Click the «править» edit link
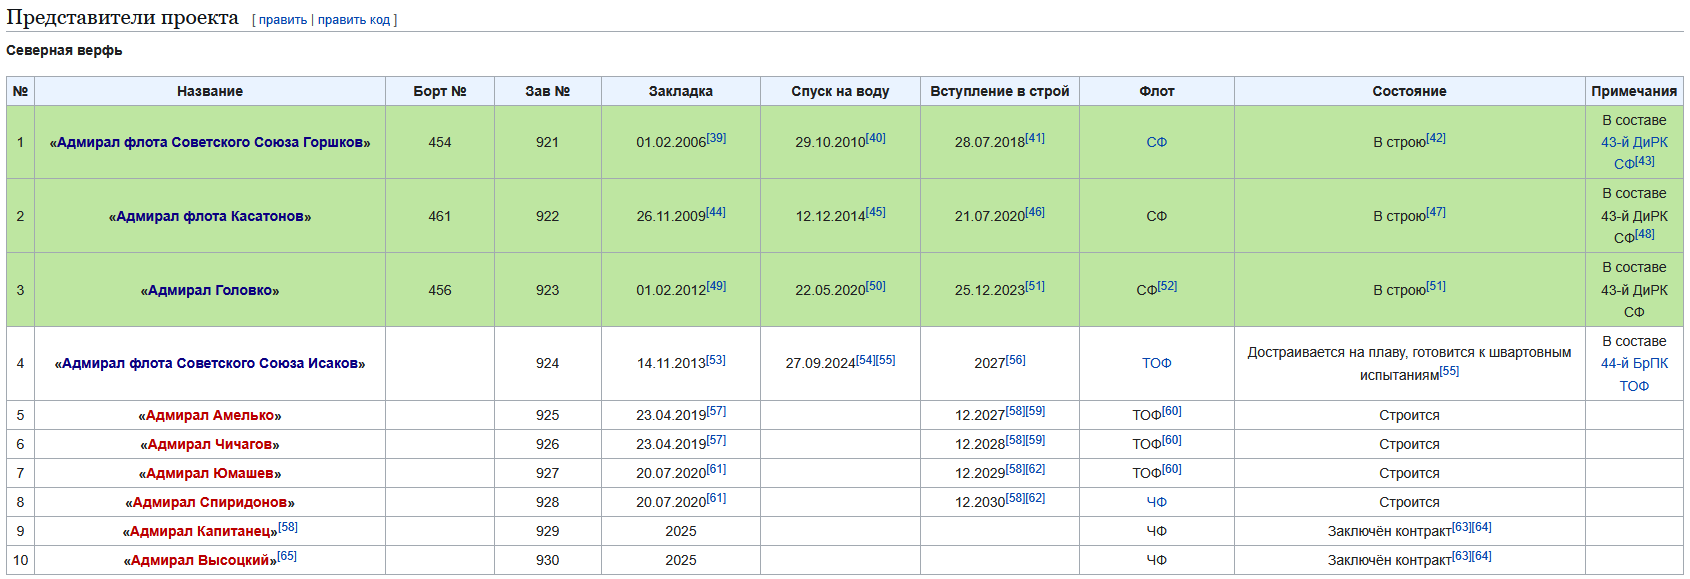The image size is (1690, 579). [x=283, y=20]
